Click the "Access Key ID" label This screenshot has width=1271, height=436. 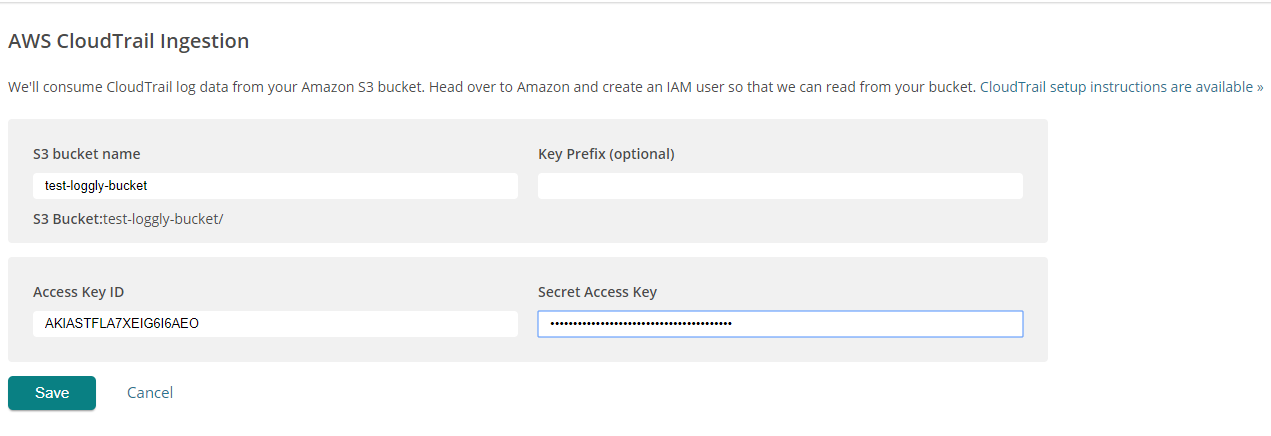click(x=78, y=292)
